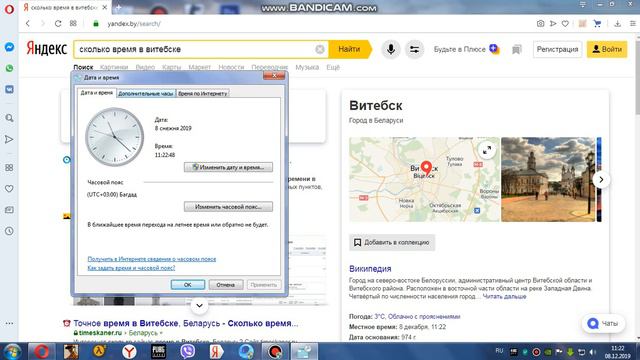Reload the Yandex page
Screen dimensions: 640x360
click(x=58, y=24)
